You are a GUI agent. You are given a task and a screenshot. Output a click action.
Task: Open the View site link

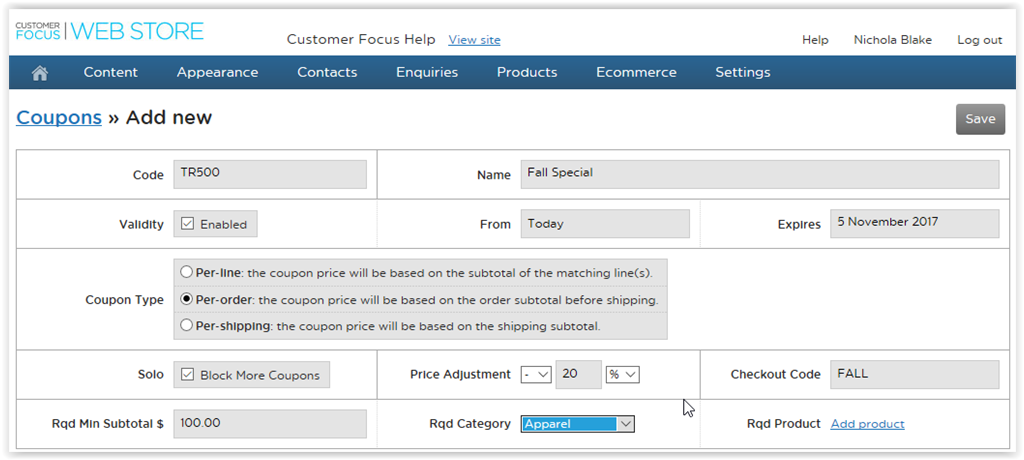click(474, 40)
